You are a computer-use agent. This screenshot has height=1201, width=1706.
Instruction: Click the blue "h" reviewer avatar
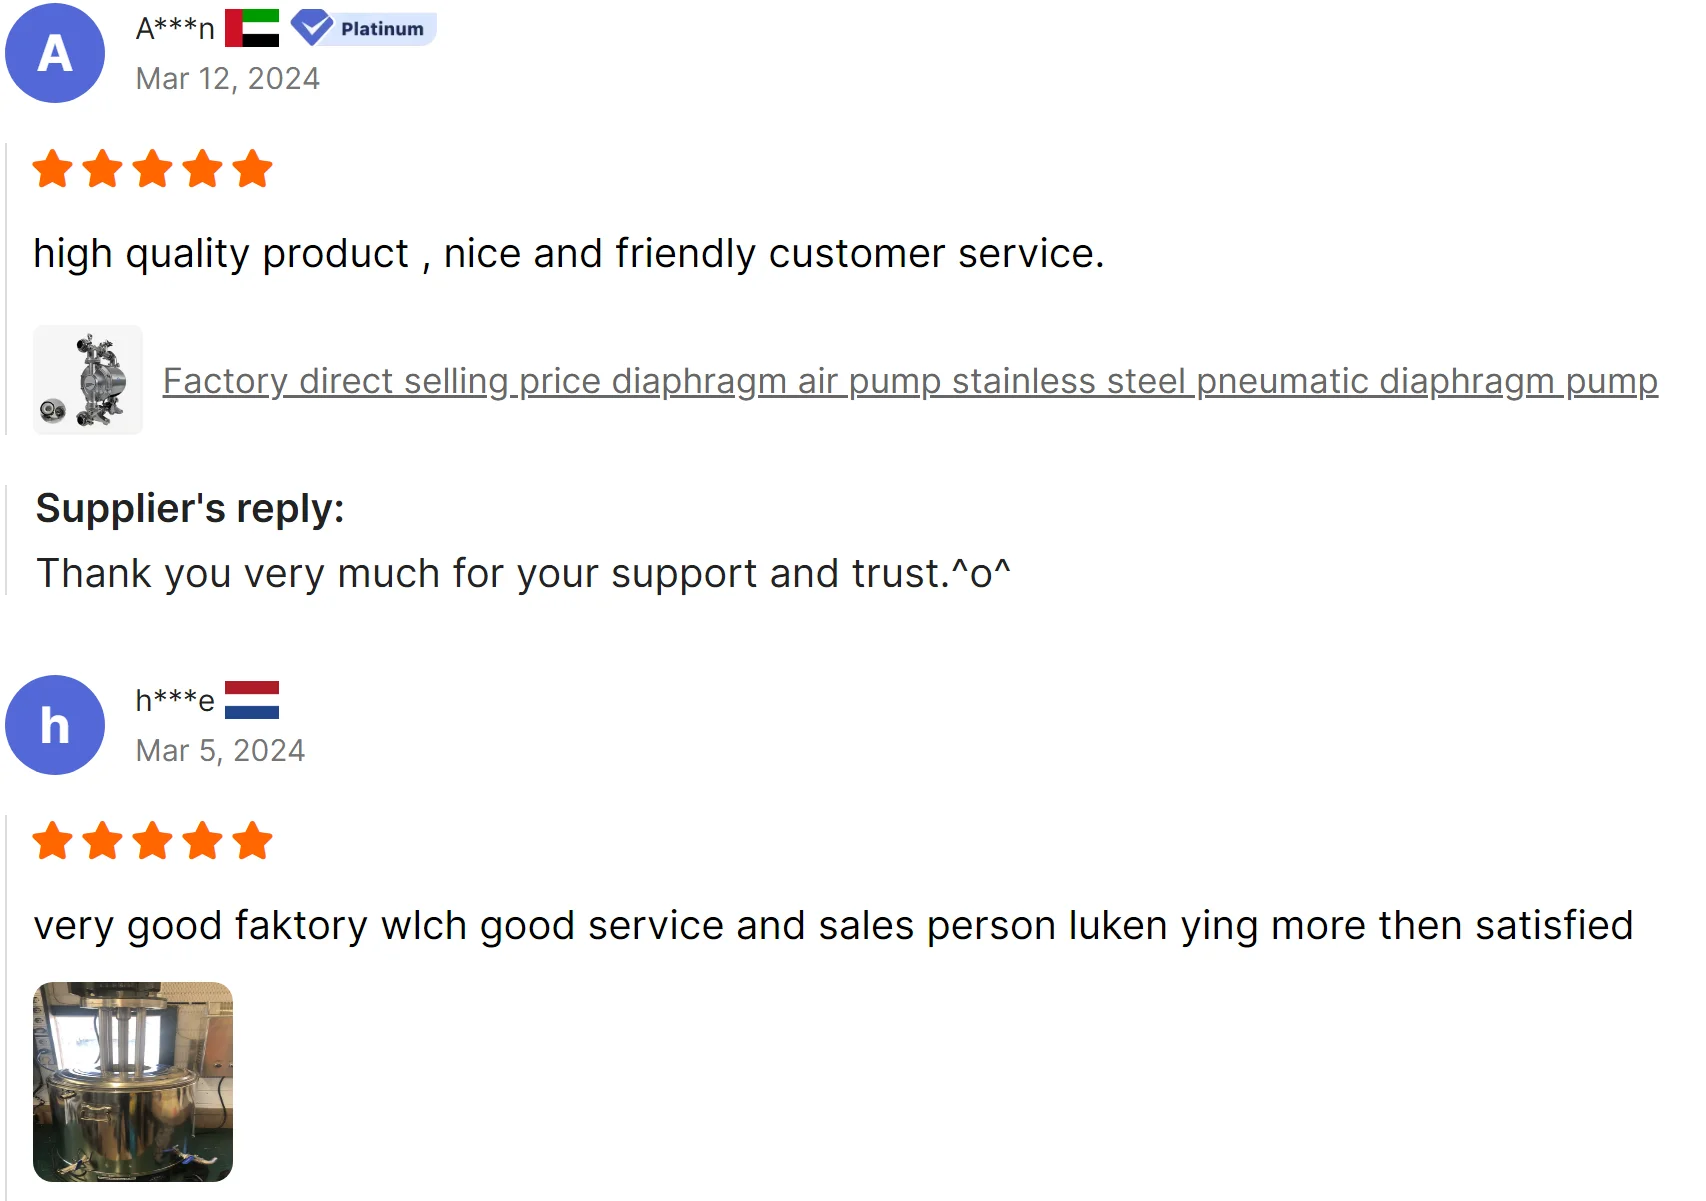click(55, 725)
